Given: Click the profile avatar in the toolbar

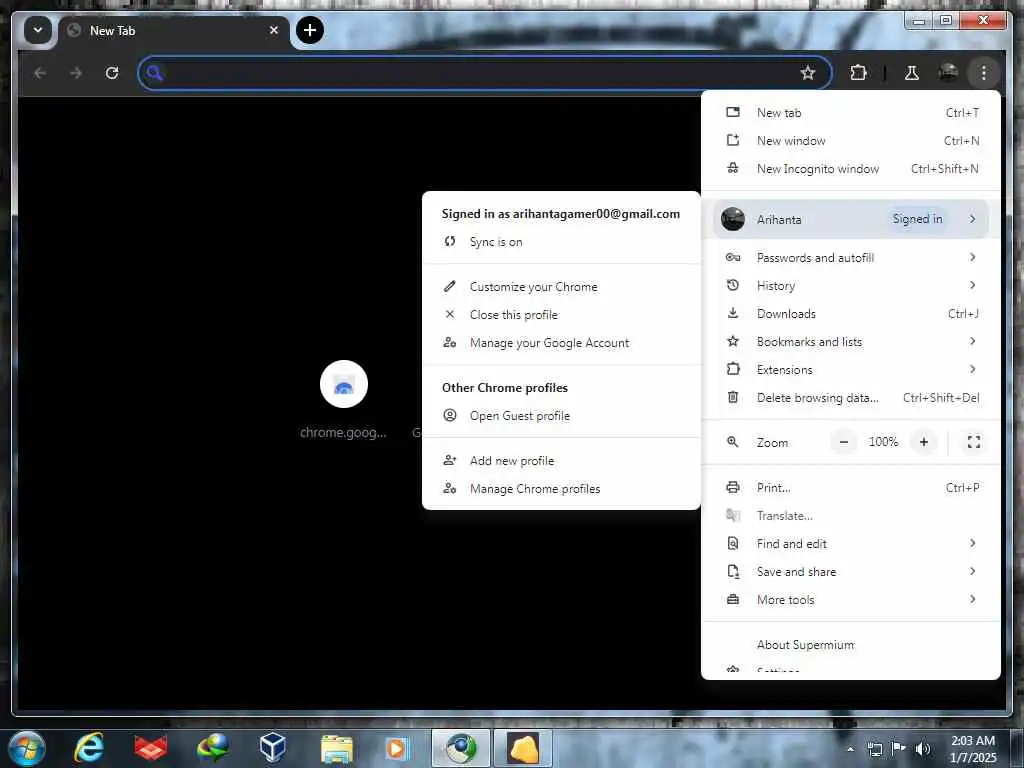Looking at the screenshot, I should 948,72.
